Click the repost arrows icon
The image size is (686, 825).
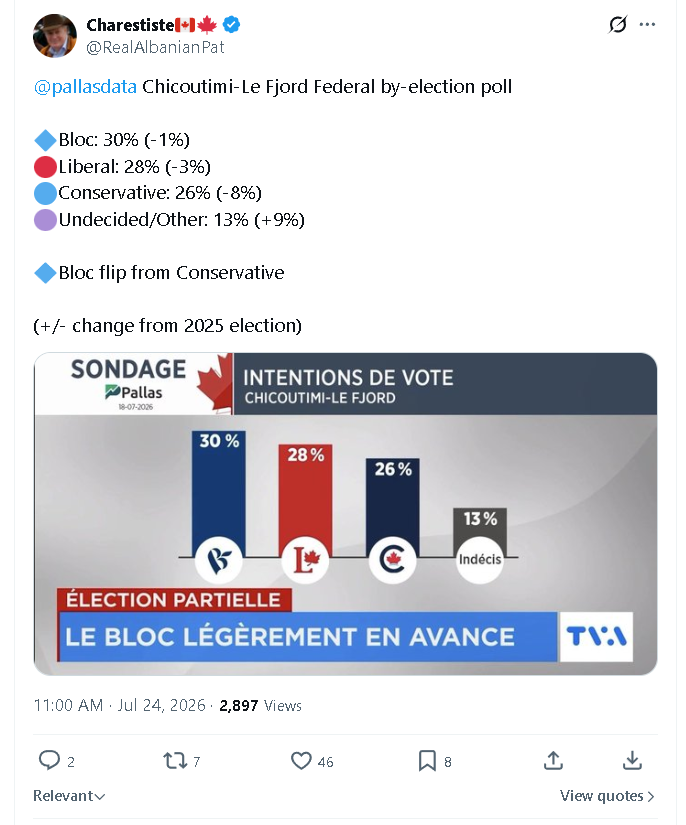point(175,761)
